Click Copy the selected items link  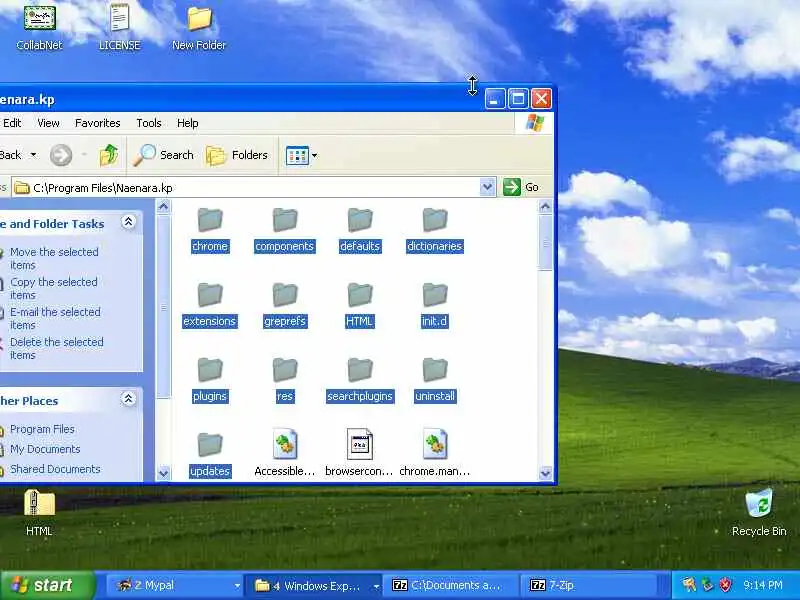(54, 289)
